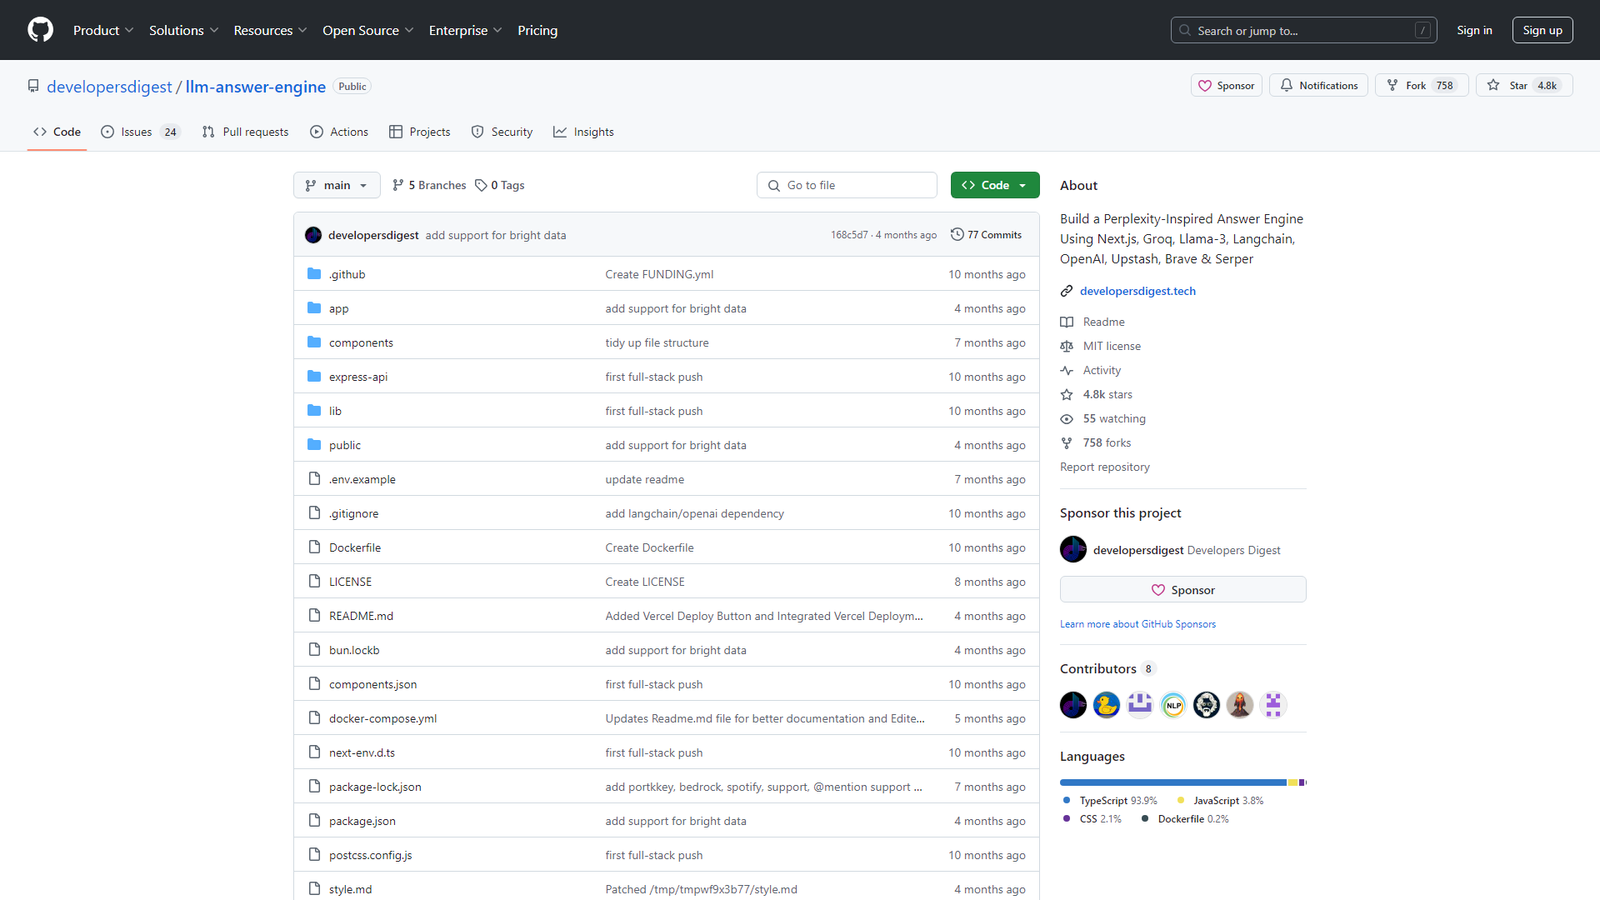Screen dimensions: 1600x900
Task: Open the llm-answer-engine repository link
Action: point(255,87)
